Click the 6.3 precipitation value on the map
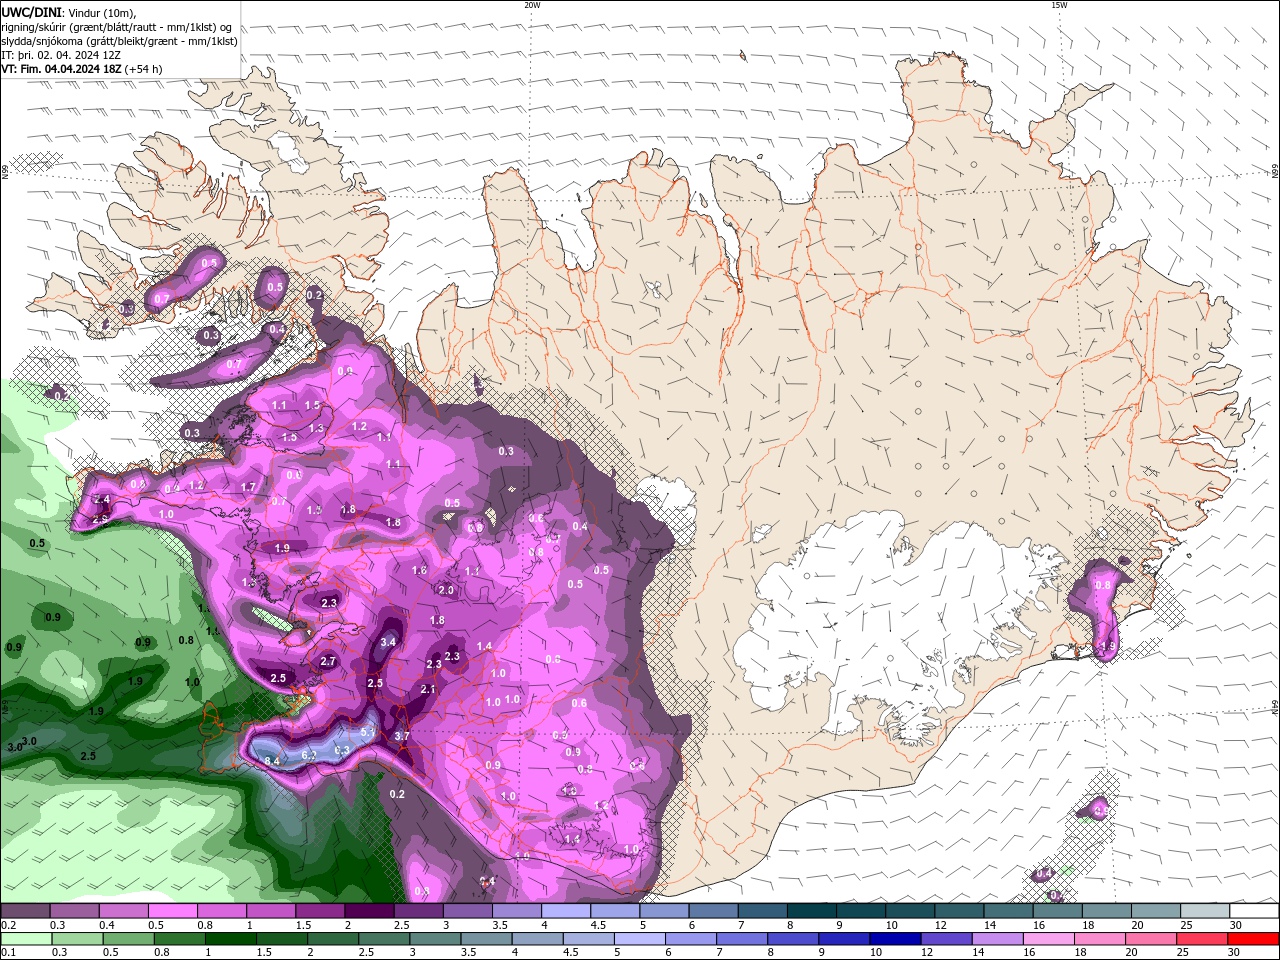1280x960 pixels. click(x=342, y=750)
